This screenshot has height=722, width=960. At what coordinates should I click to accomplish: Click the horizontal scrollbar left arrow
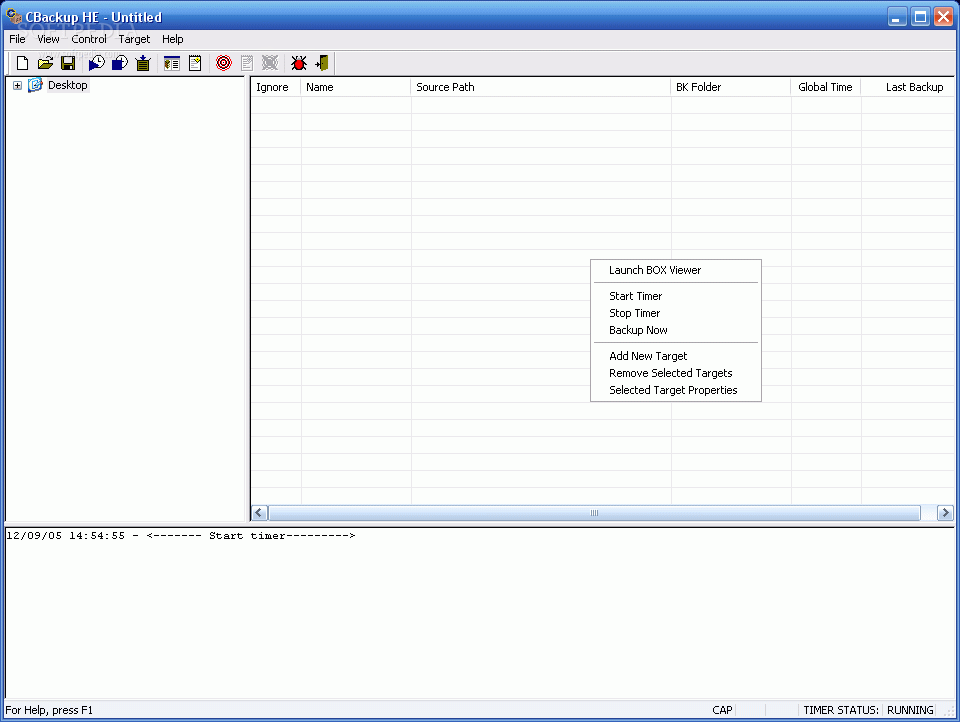click(x=260, y=513)
